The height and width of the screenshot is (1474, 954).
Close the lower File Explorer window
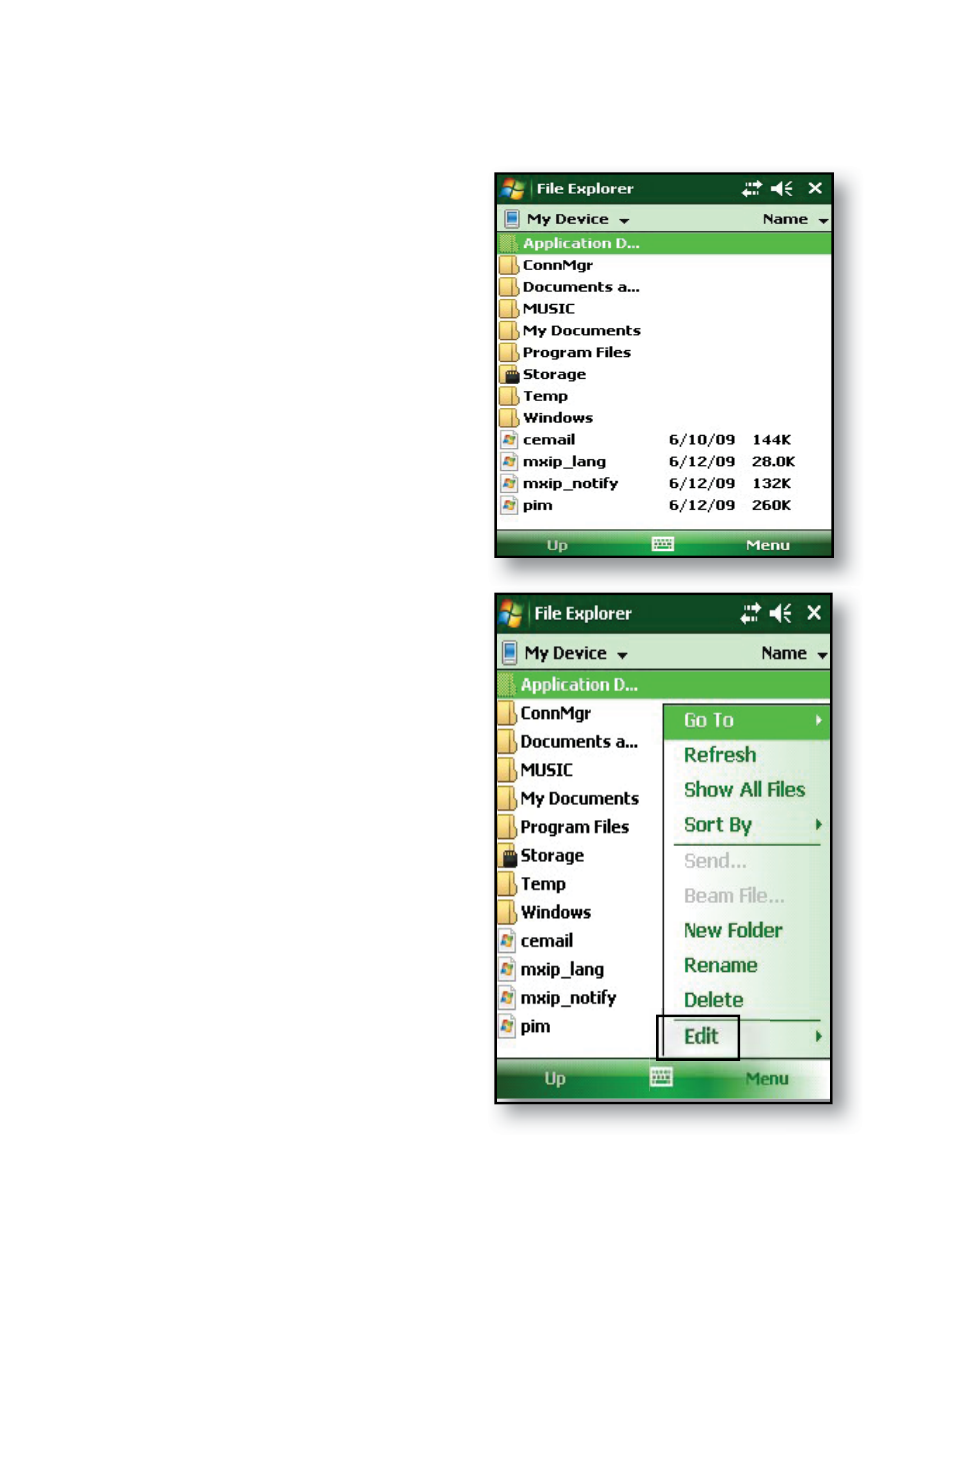click(x=814, y=613)
